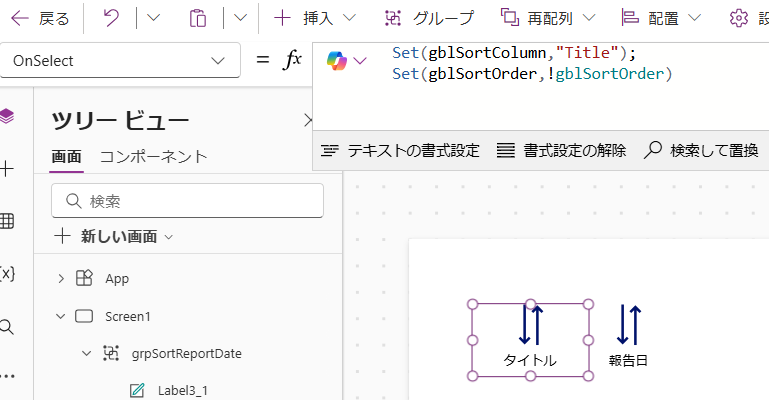Click the sort arrows icon above 報告日
769x400 pixels.
pyautogui.click(x=629, y=325)
